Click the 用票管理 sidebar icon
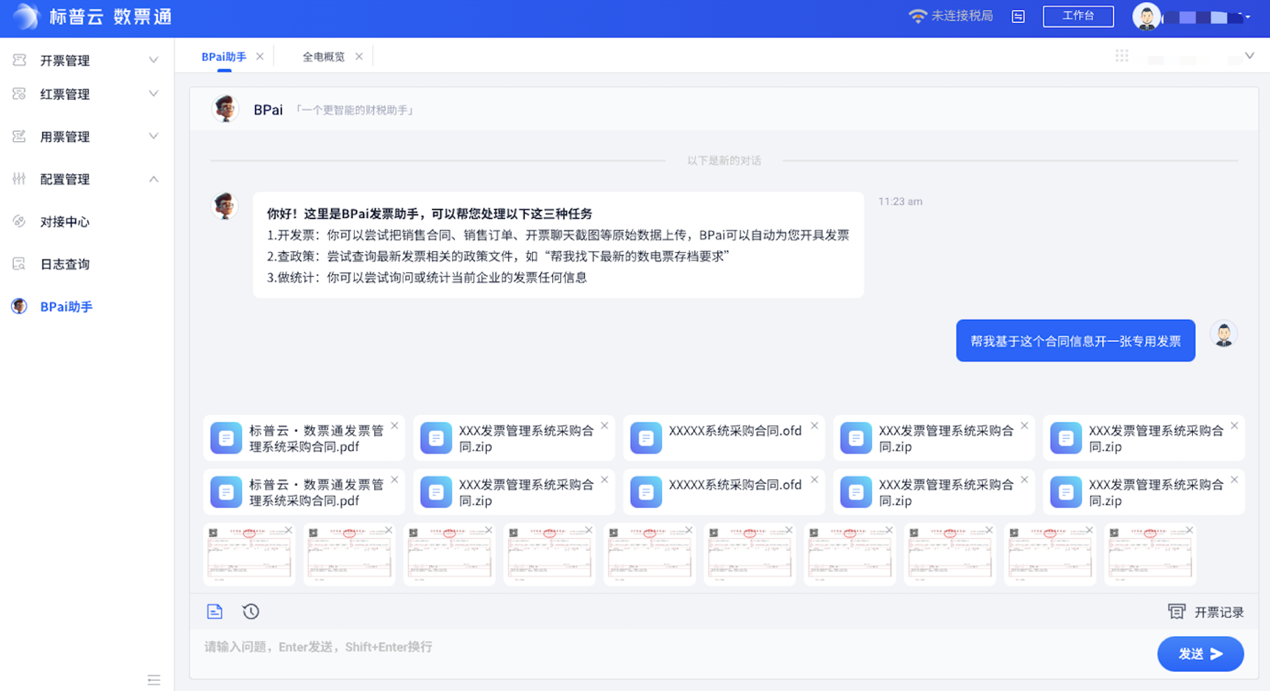The width and height of the screenshot is (1270, 691). (x=19, y=137)
